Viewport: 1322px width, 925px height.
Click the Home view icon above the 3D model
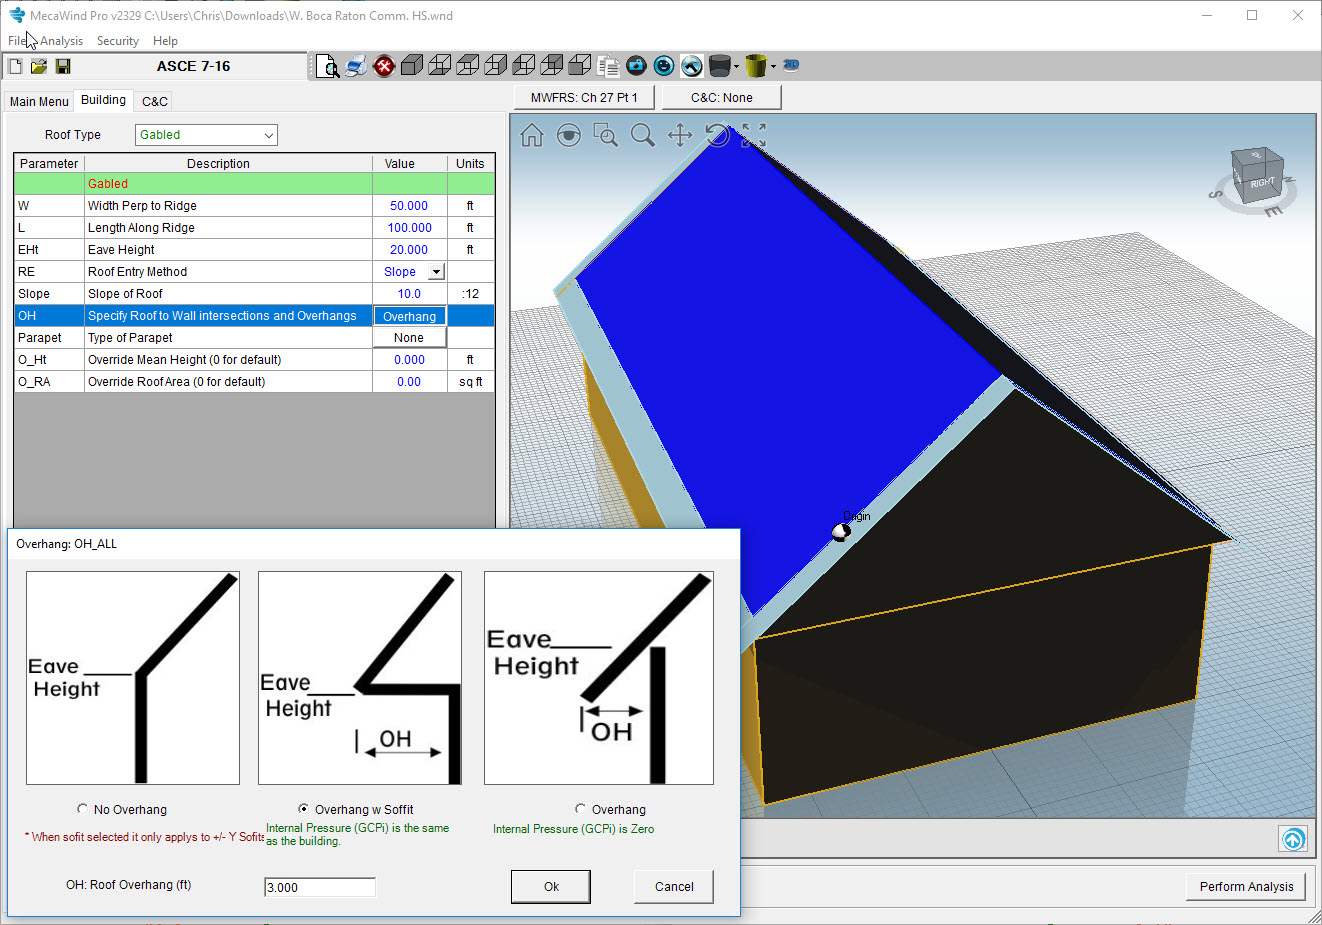[x=531, y=134]
